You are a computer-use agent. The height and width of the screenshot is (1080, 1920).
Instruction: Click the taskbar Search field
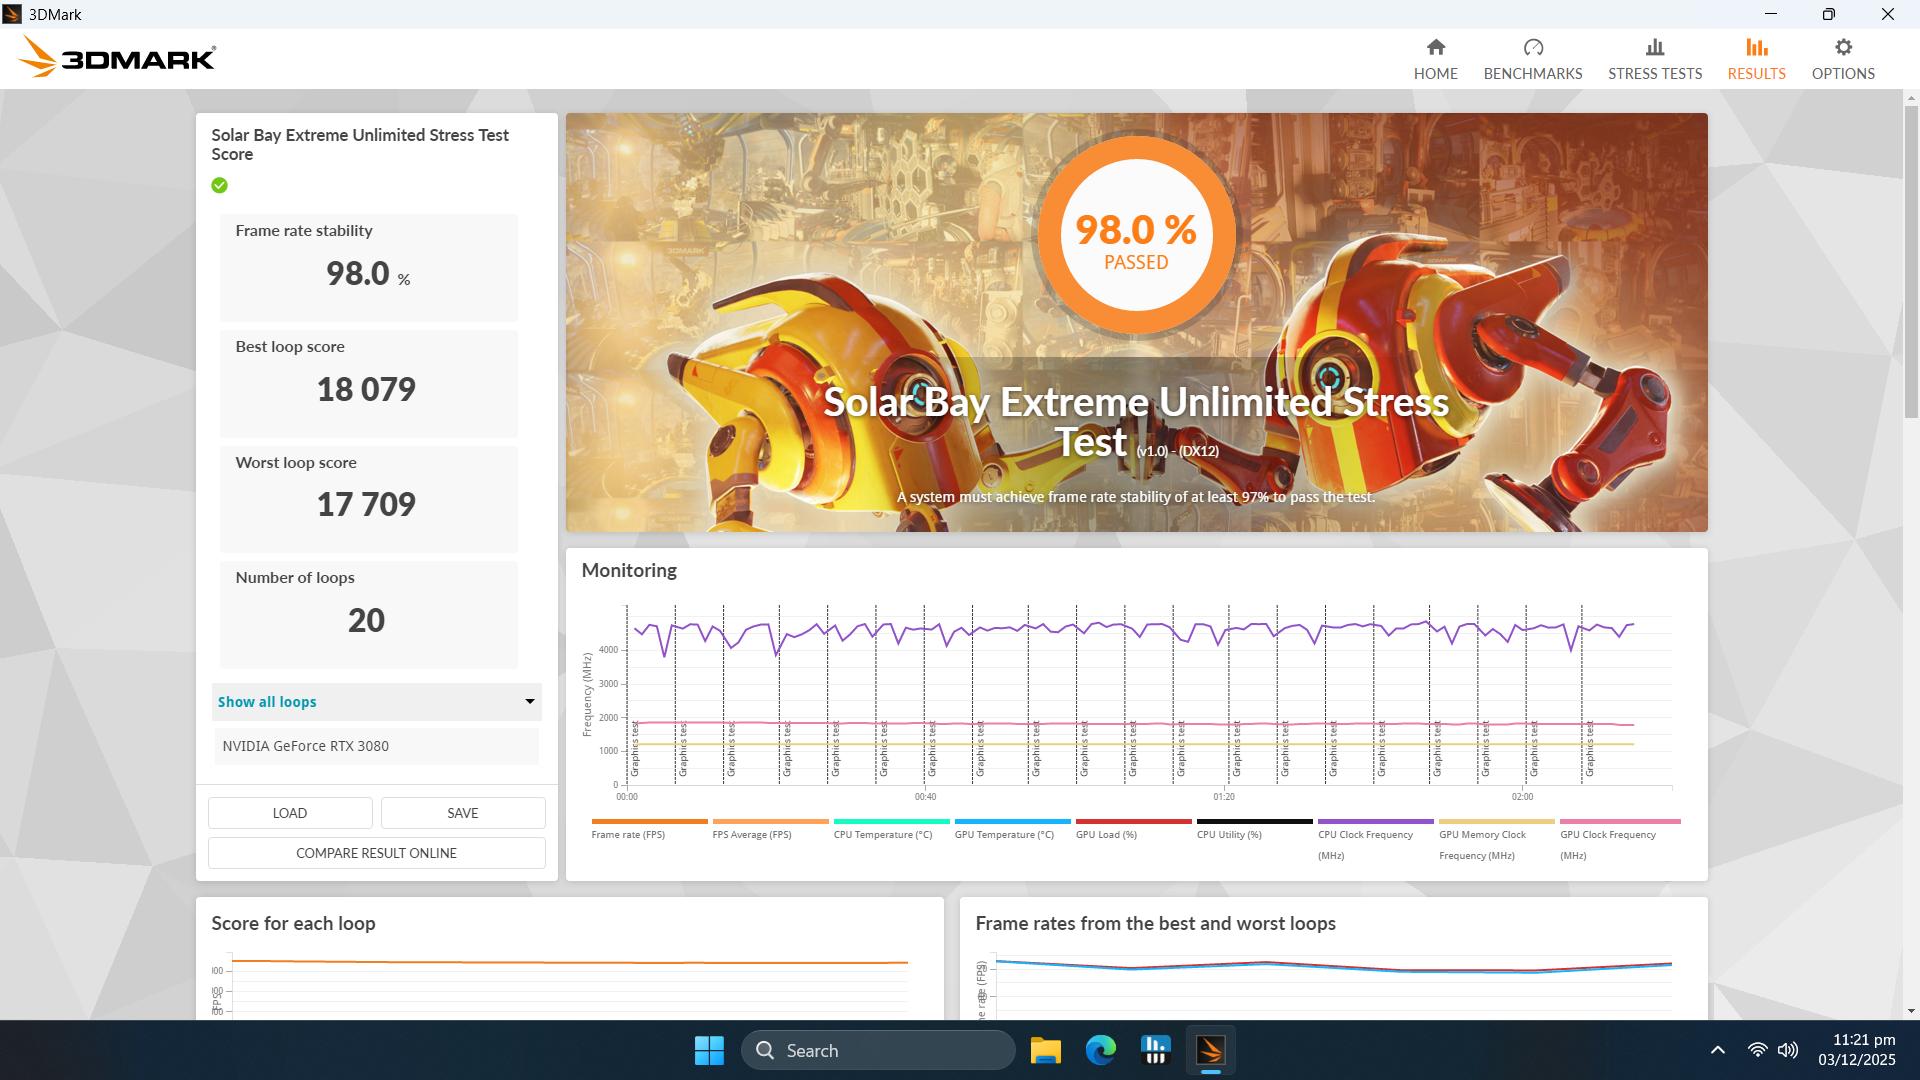pyautogui.click(x=878, y=1050)
